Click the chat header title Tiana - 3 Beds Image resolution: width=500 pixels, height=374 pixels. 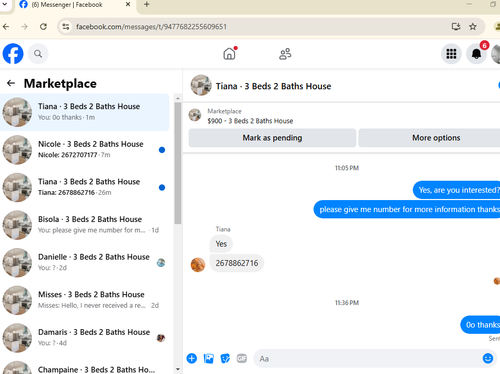(273, 86)
